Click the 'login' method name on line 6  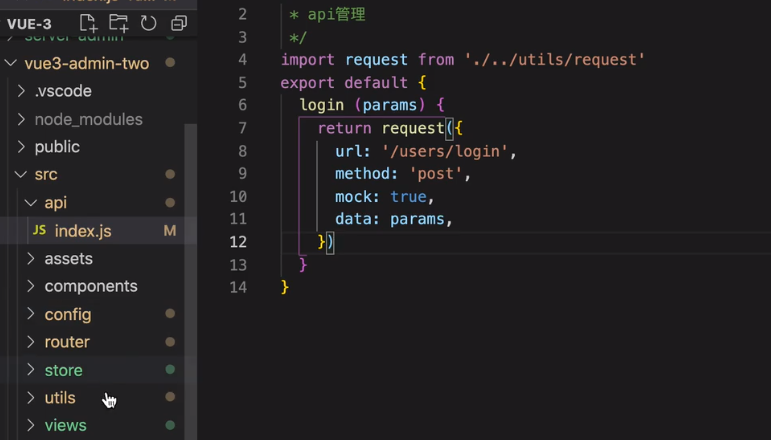pos(322,105)
